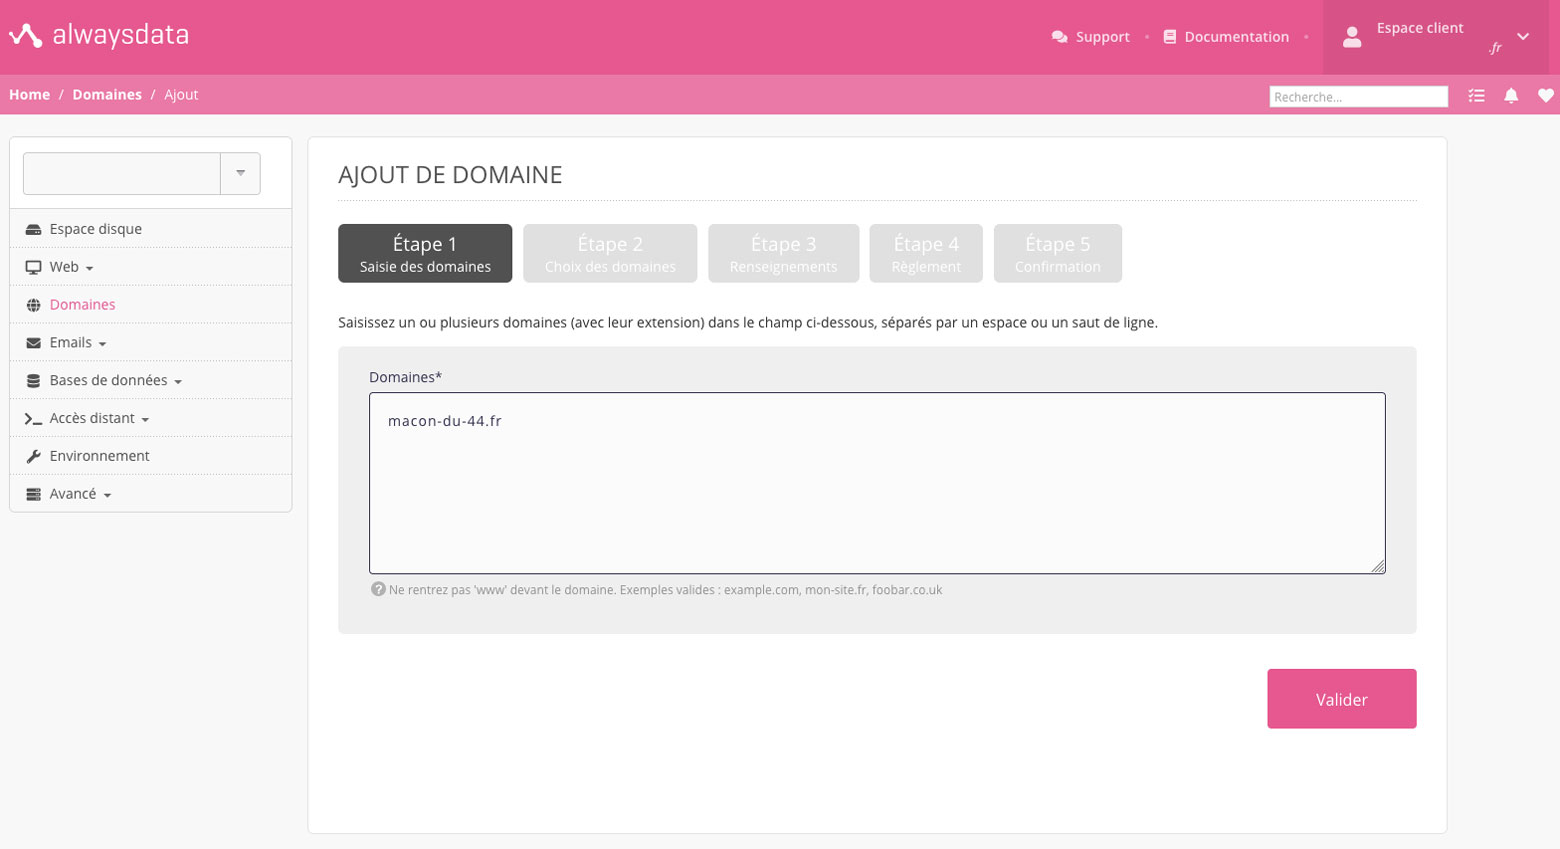This screenshot has width=1560, height=849.
Task: Click the Ajout breadcrumb text
Action: click(181, 94)
